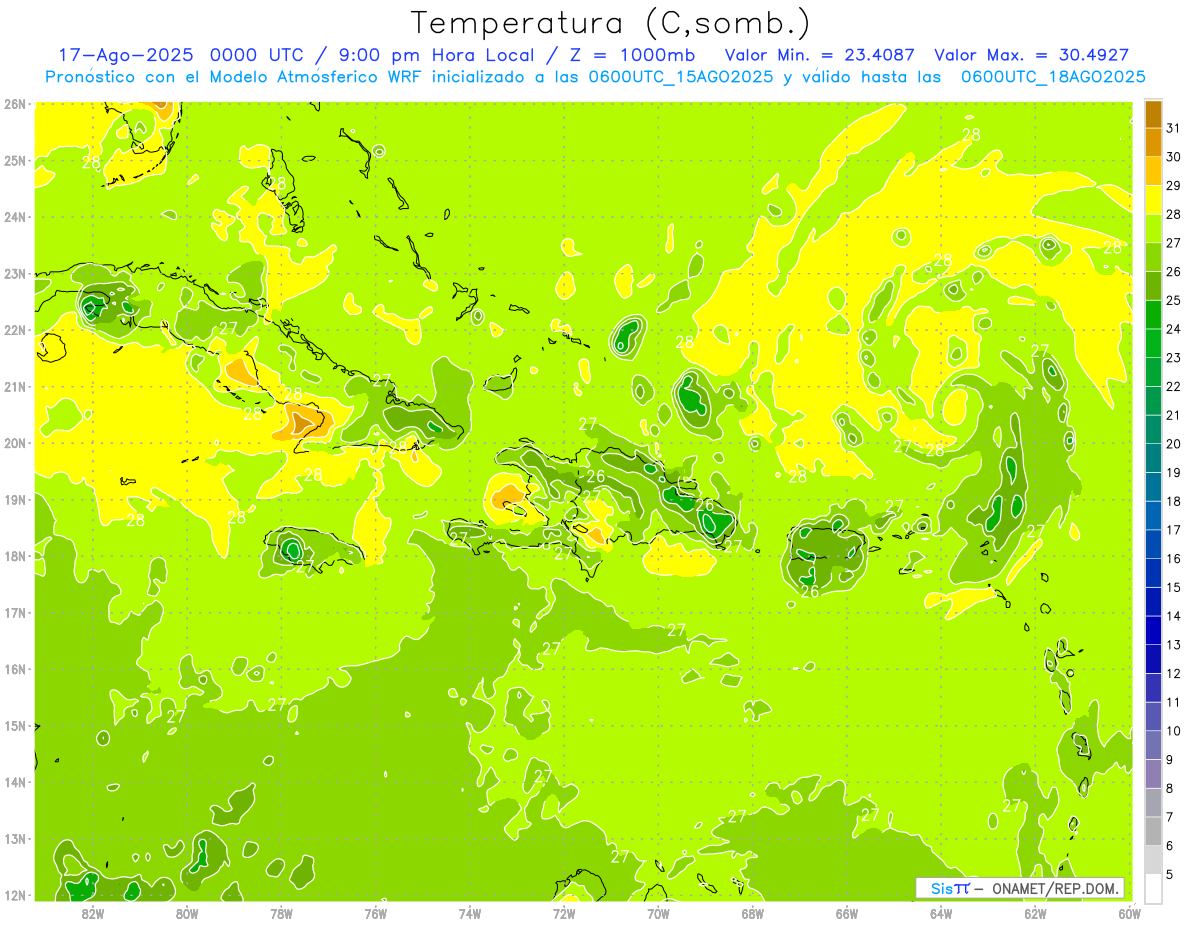This screenshot has width=1200, height=927.
Task: Click the "62W" longitude axis label
Action: click(1035, 913)
